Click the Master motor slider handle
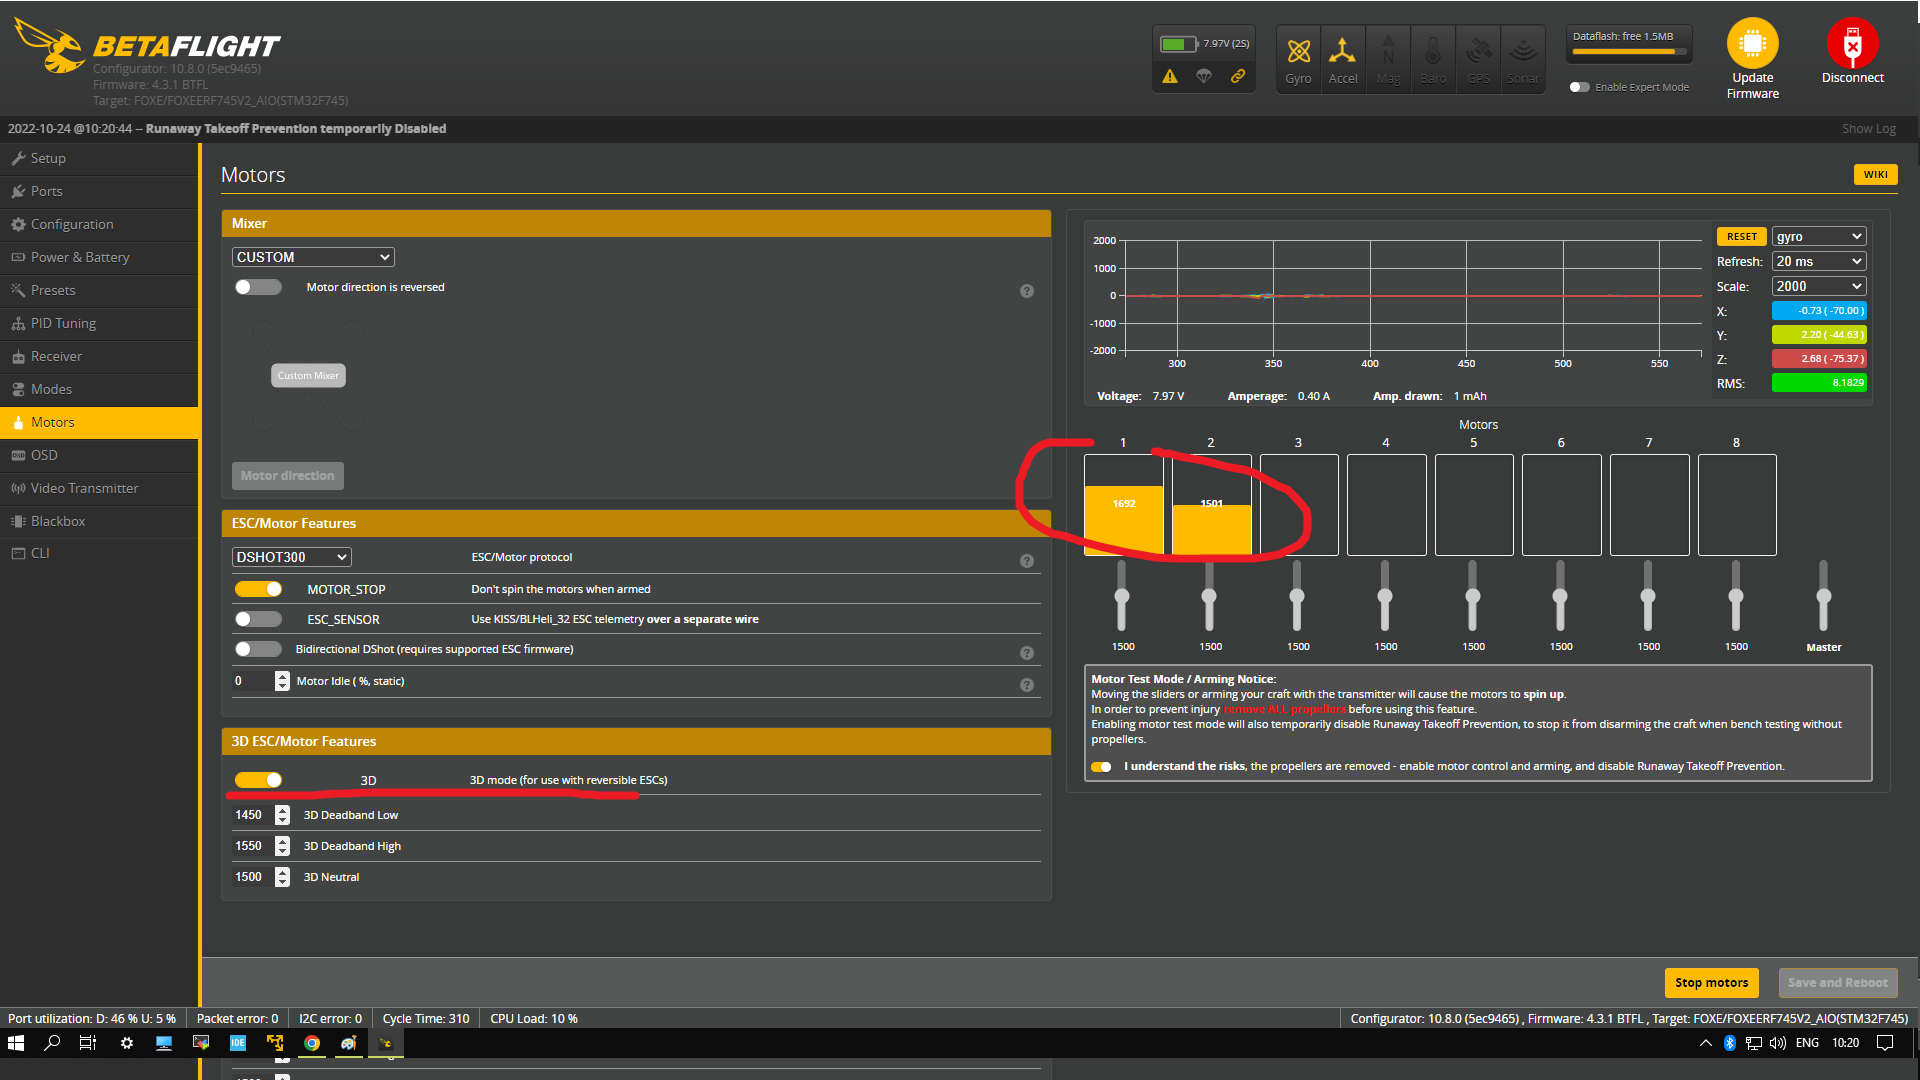 click(1823, 596)
